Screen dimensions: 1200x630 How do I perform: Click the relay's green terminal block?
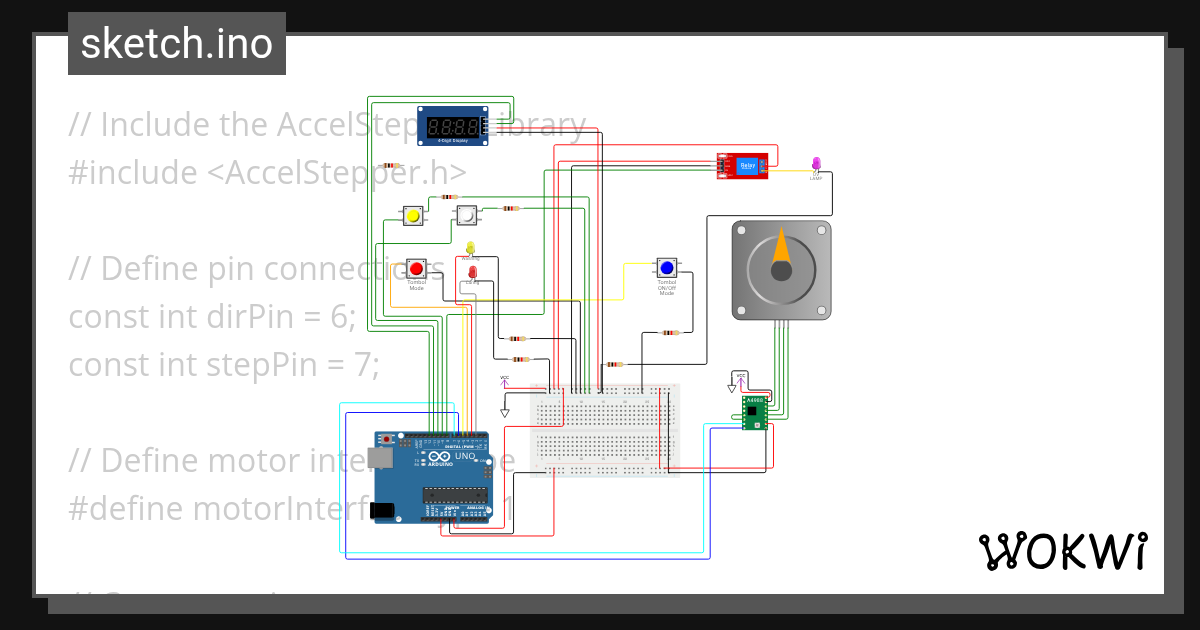(762, 166)
